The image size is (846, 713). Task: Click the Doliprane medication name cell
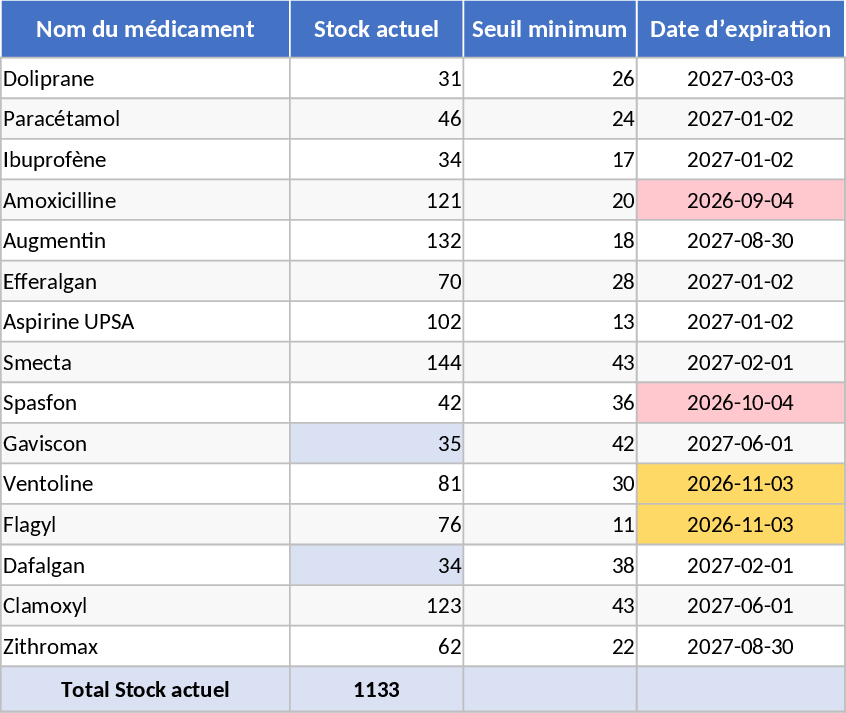(145, 78)
